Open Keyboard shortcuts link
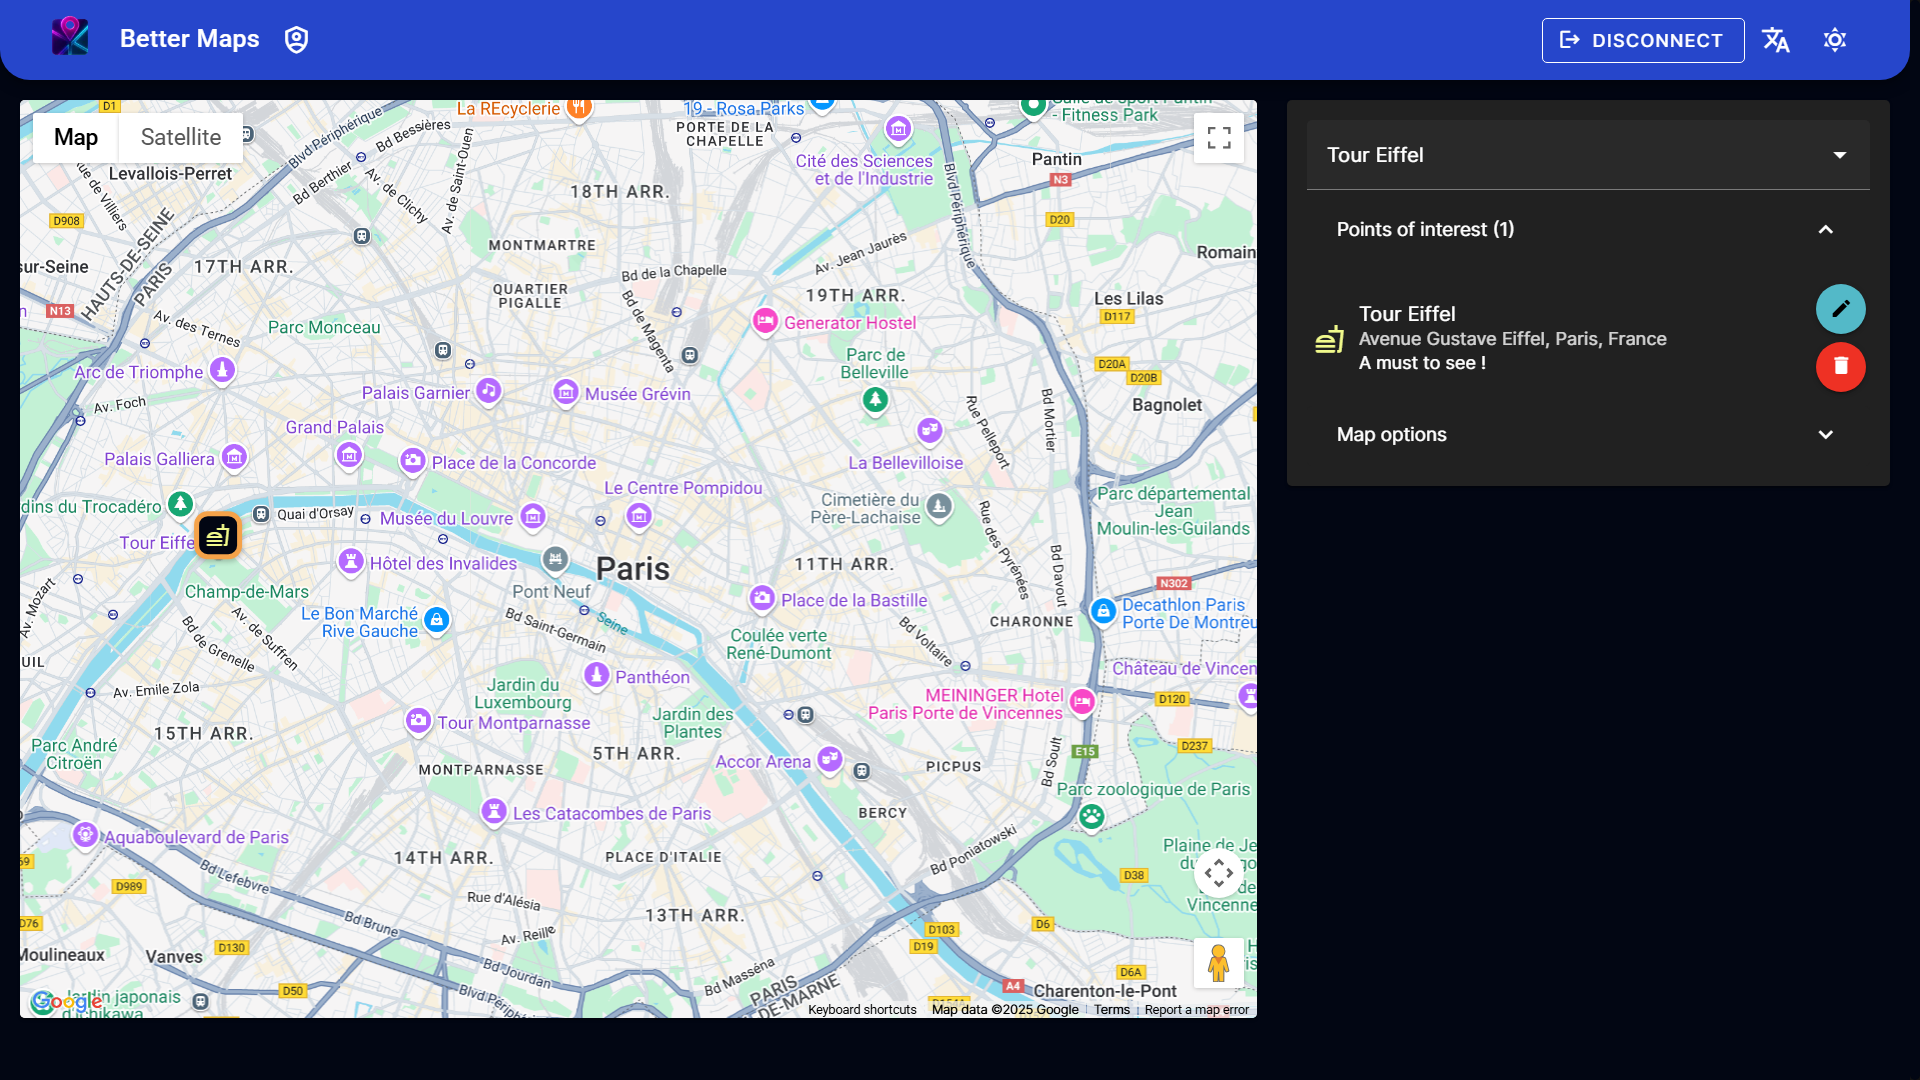The width and height of the screenshot is (1920, 1080). pos(861,1010)
